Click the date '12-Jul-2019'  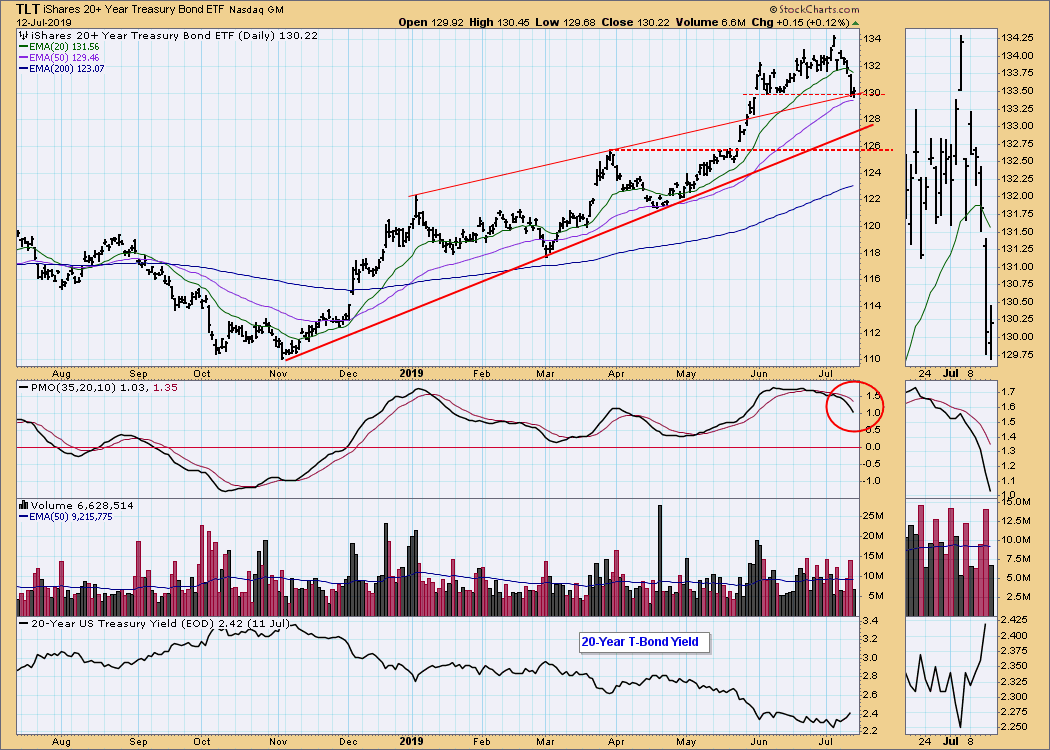pyautogui.click(x=44, y=22)
